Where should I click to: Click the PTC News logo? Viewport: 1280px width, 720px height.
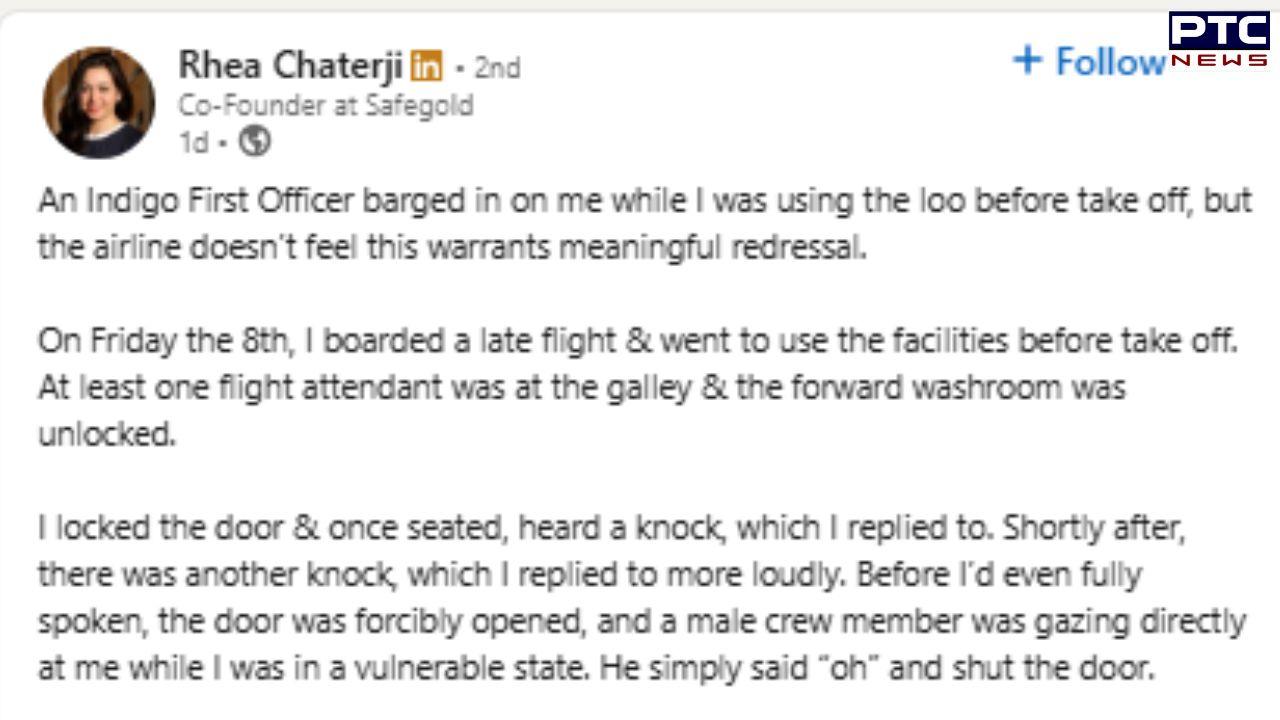pyautogui.click(x=1220, y=38)
